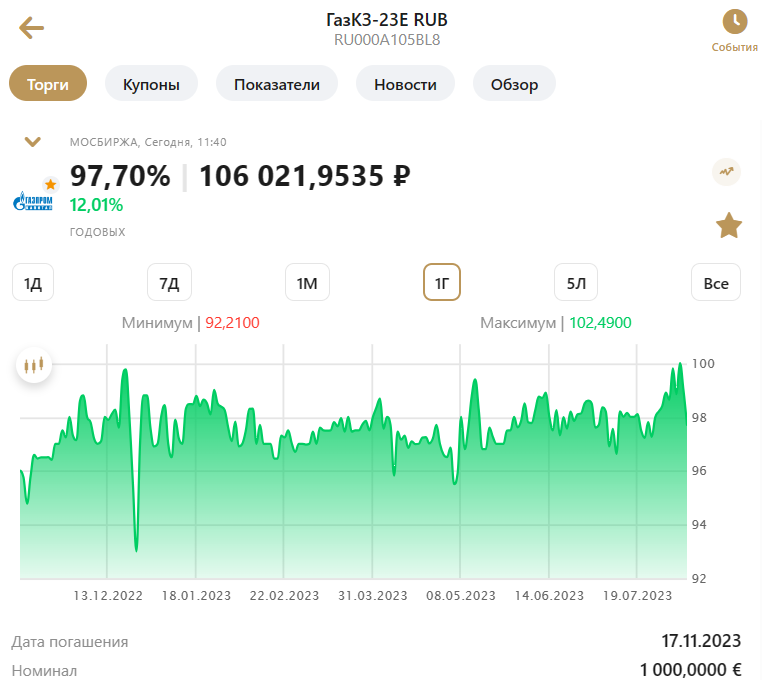Click the price 97,70%
The width and height of the screenshot is (762, 680).
point(120,175)
